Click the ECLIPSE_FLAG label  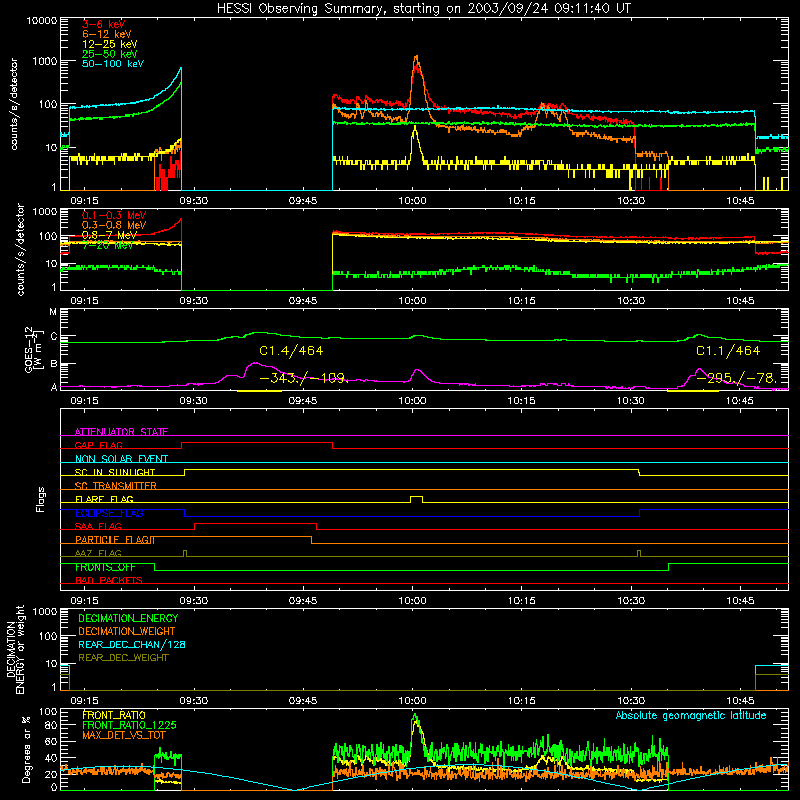click(109, 513)
